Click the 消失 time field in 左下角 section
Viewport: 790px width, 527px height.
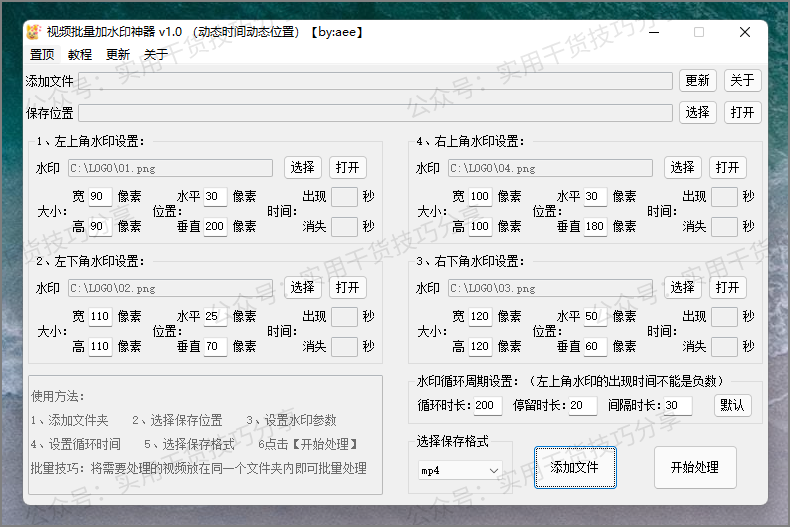point(344,347)
